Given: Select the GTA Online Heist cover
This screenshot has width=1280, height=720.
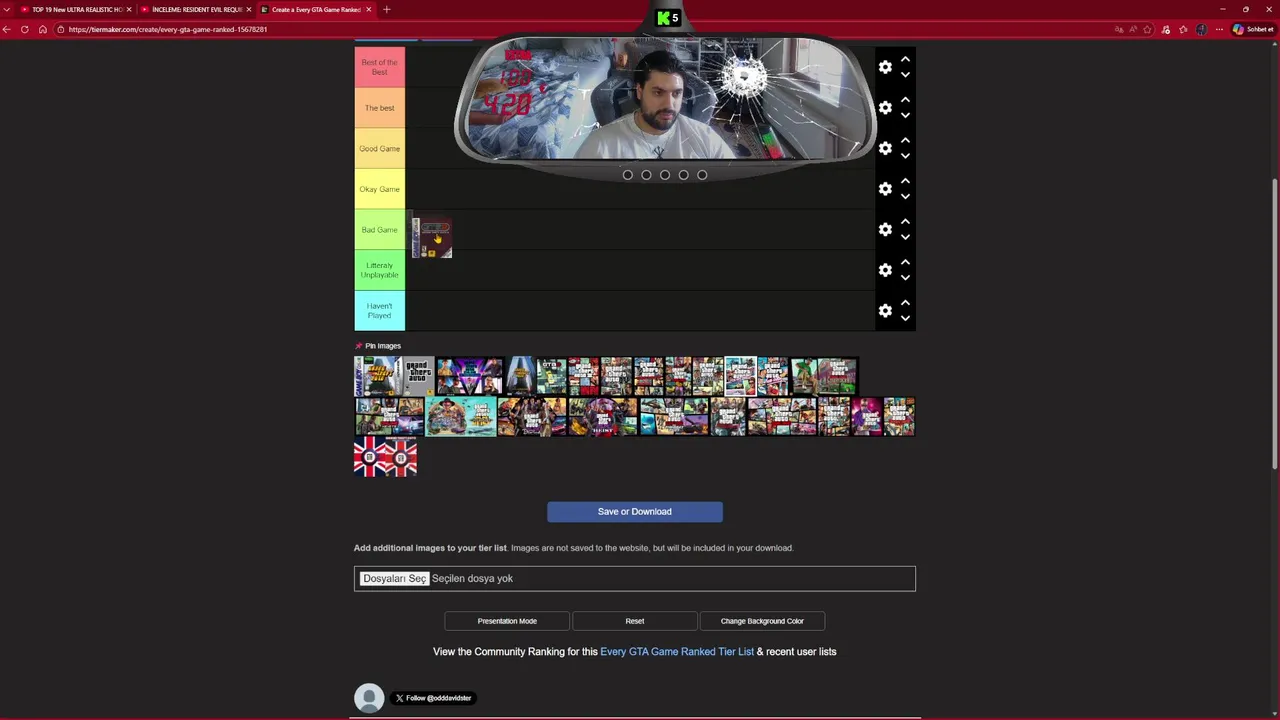Looking at the screenshot, I should click(x=603, y=417).
